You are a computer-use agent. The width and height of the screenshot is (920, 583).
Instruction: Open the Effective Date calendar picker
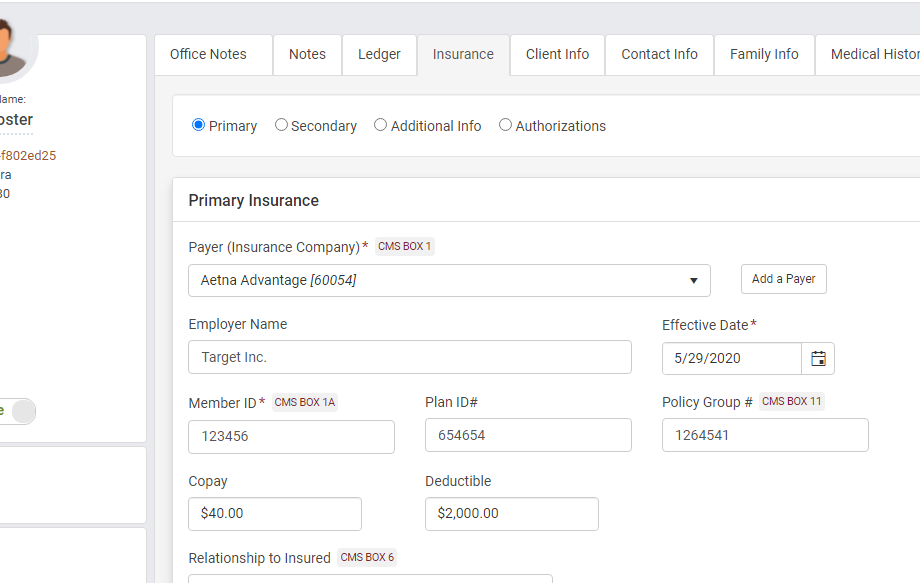[818, 358]
